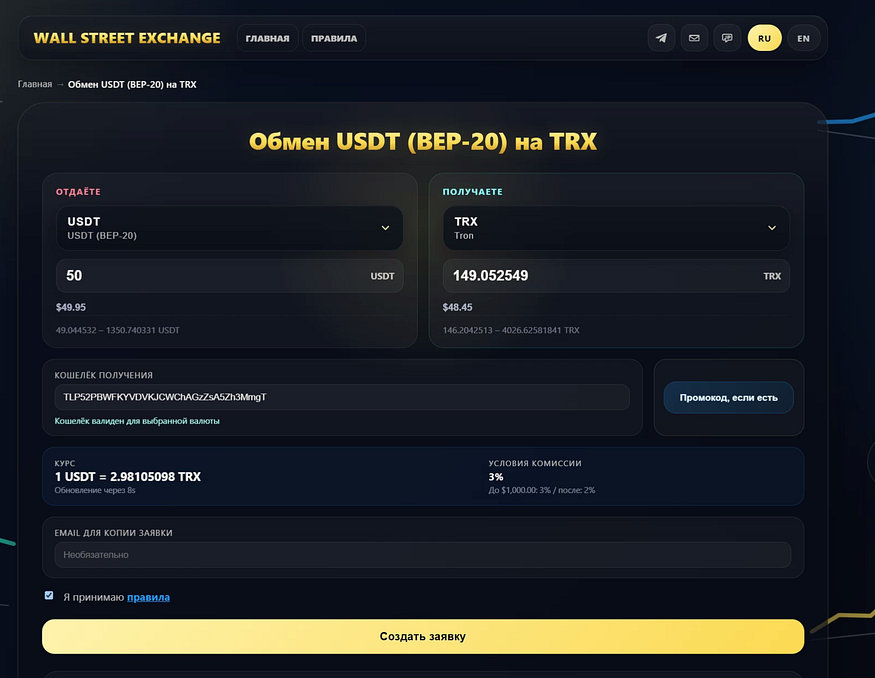Viewport: 875px width, 678px height.
Task: Click the Создать заявку button
Action: (423, 636)
